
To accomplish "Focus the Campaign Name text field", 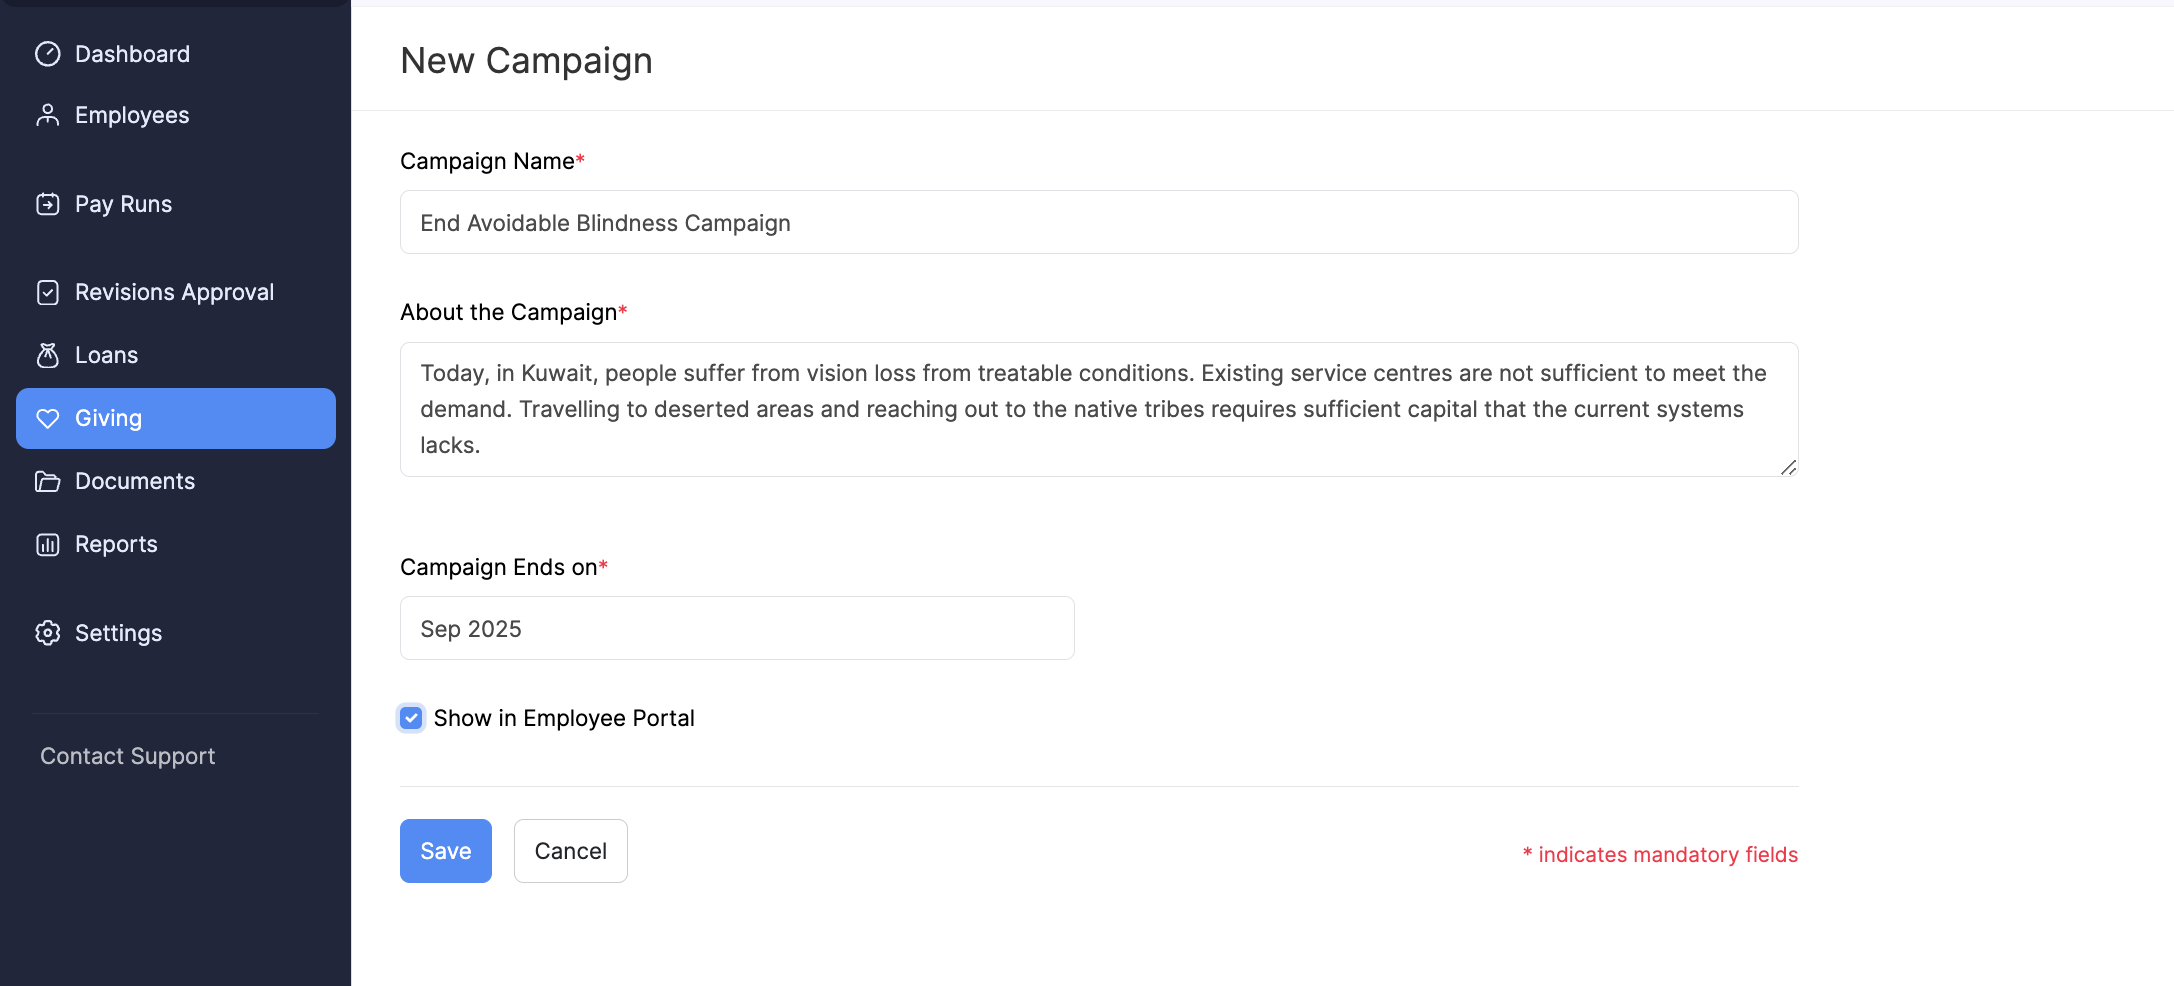I will tap(1098, 222).
